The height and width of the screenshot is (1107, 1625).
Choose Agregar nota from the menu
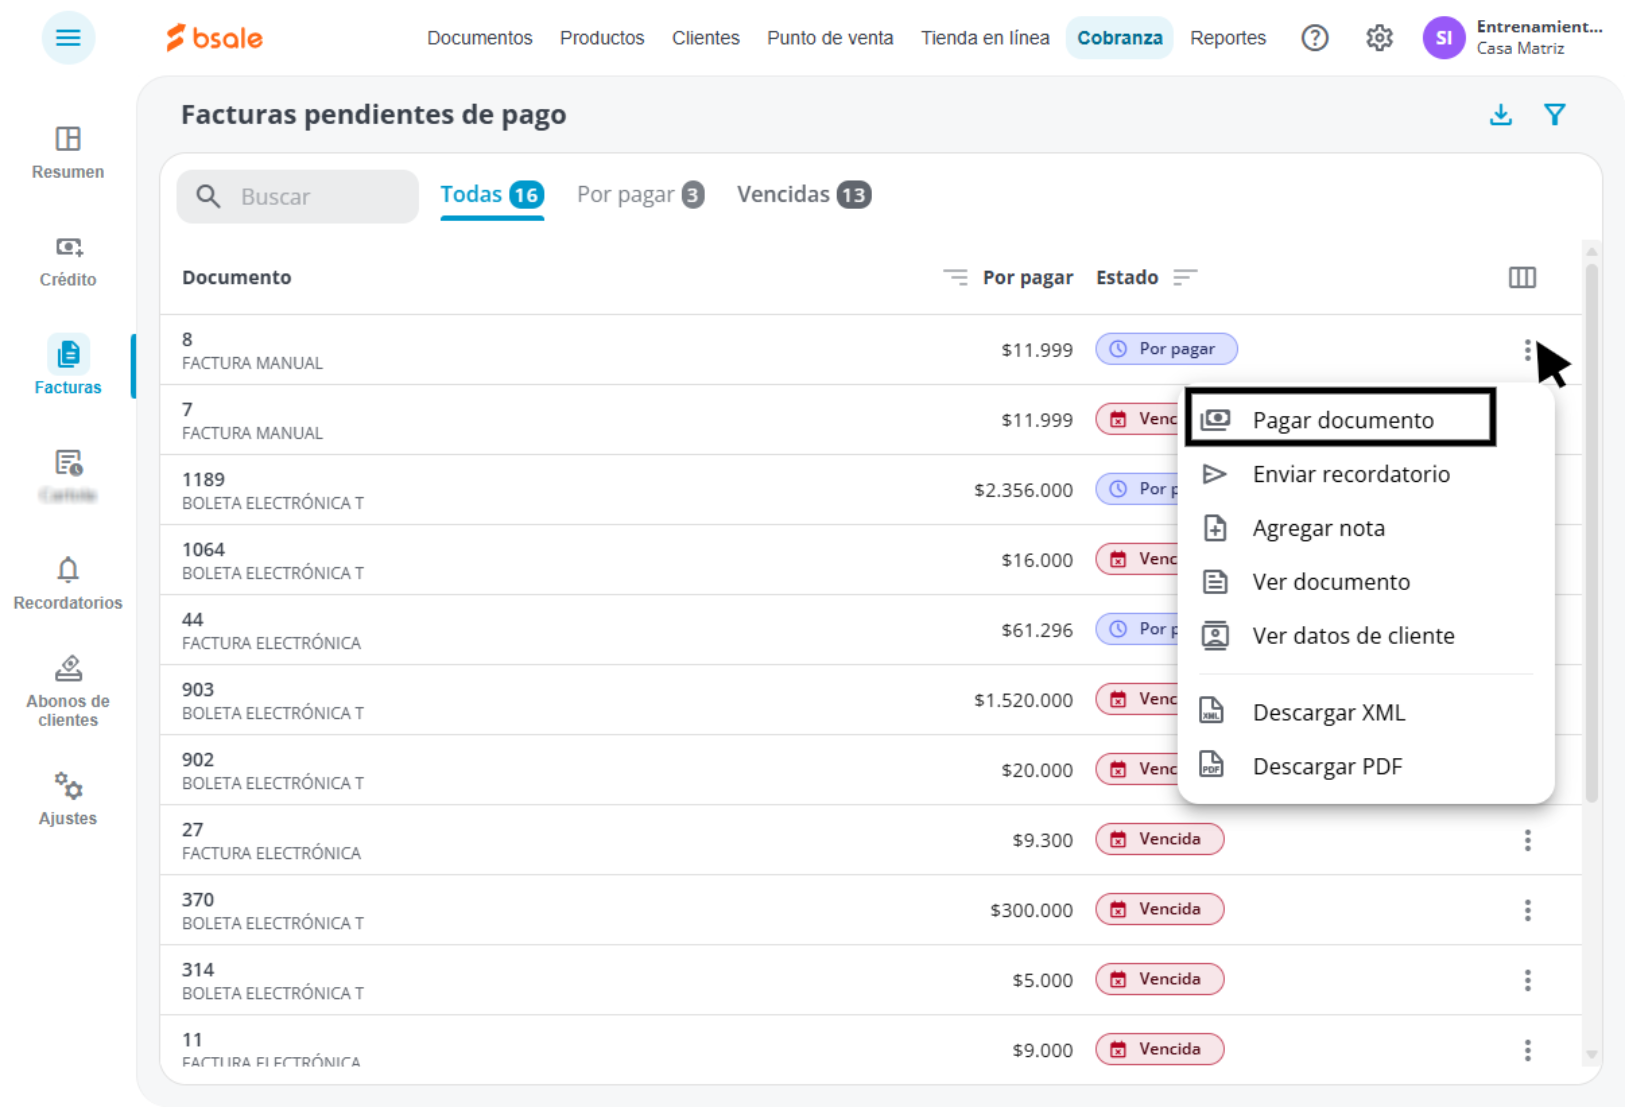[1366, 528]
